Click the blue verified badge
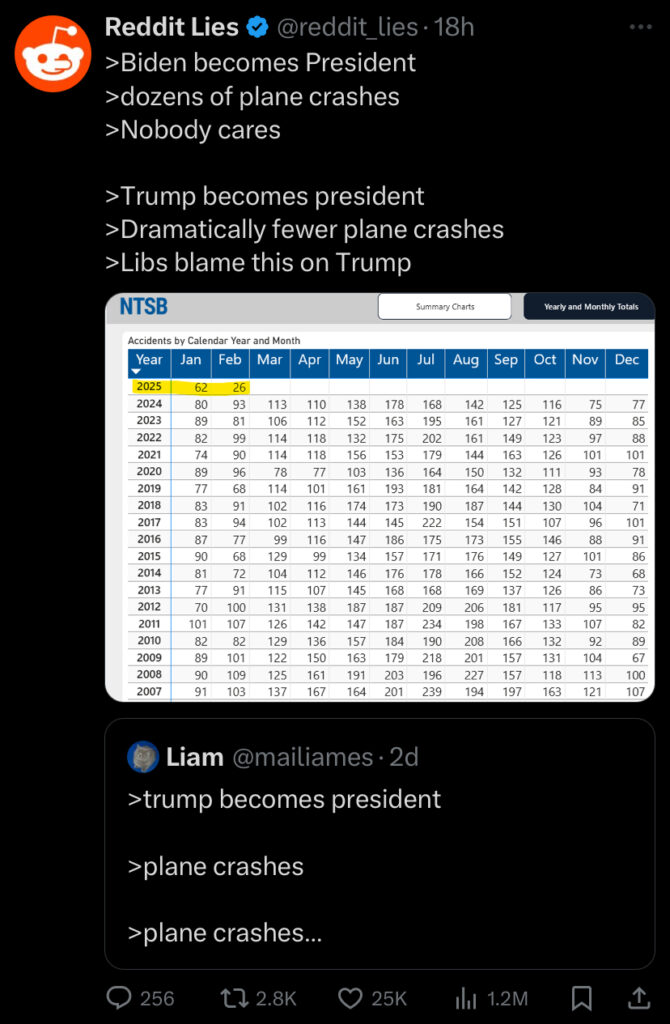This screenshot has width=670, height=1024. pyautogui.click(x=258, y=27)
